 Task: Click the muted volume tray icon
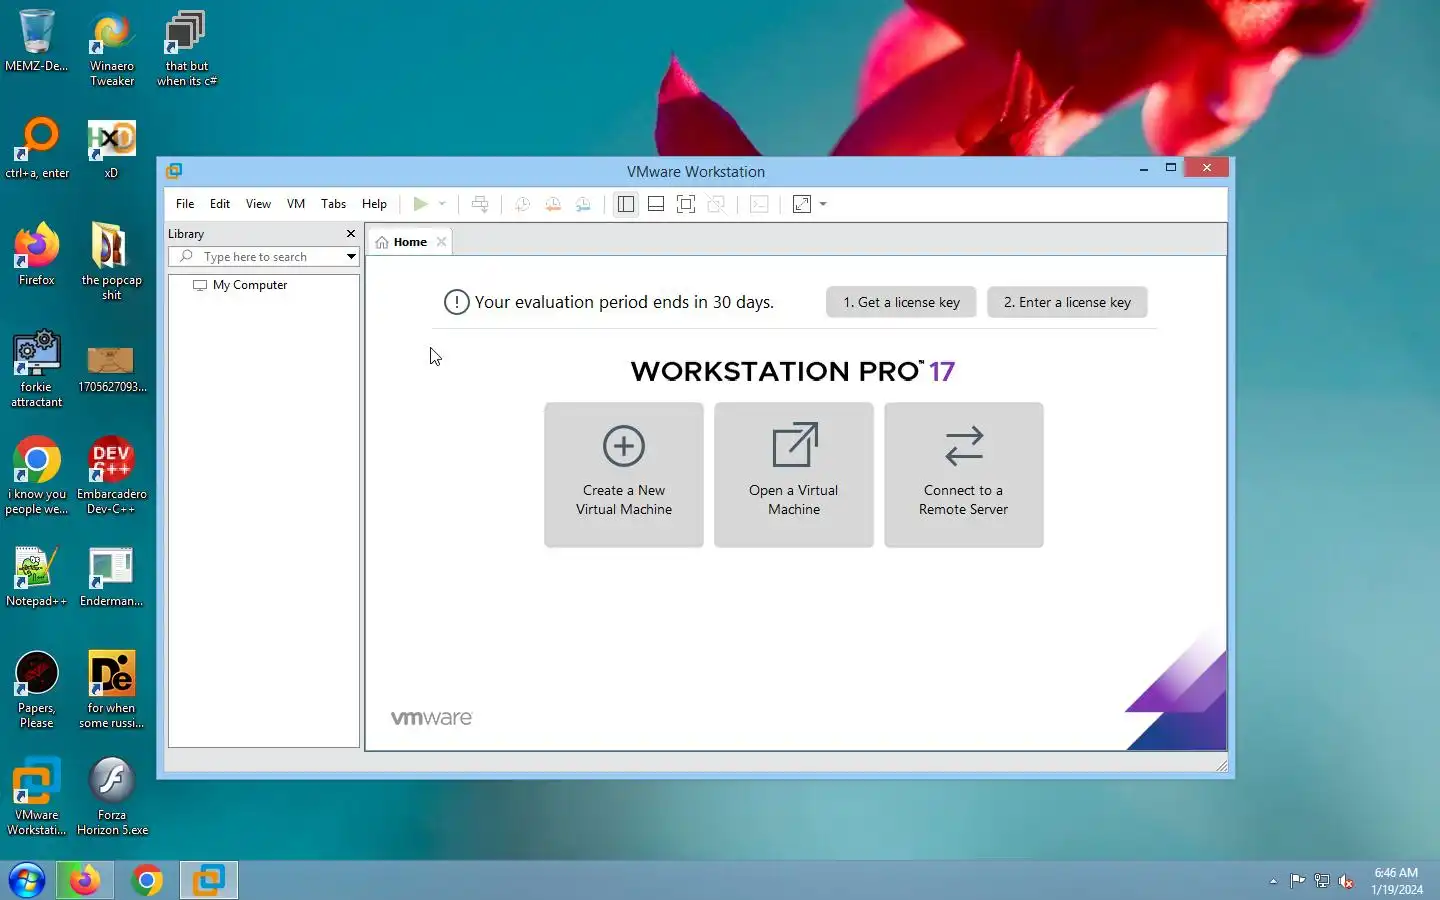[1346, 881]
